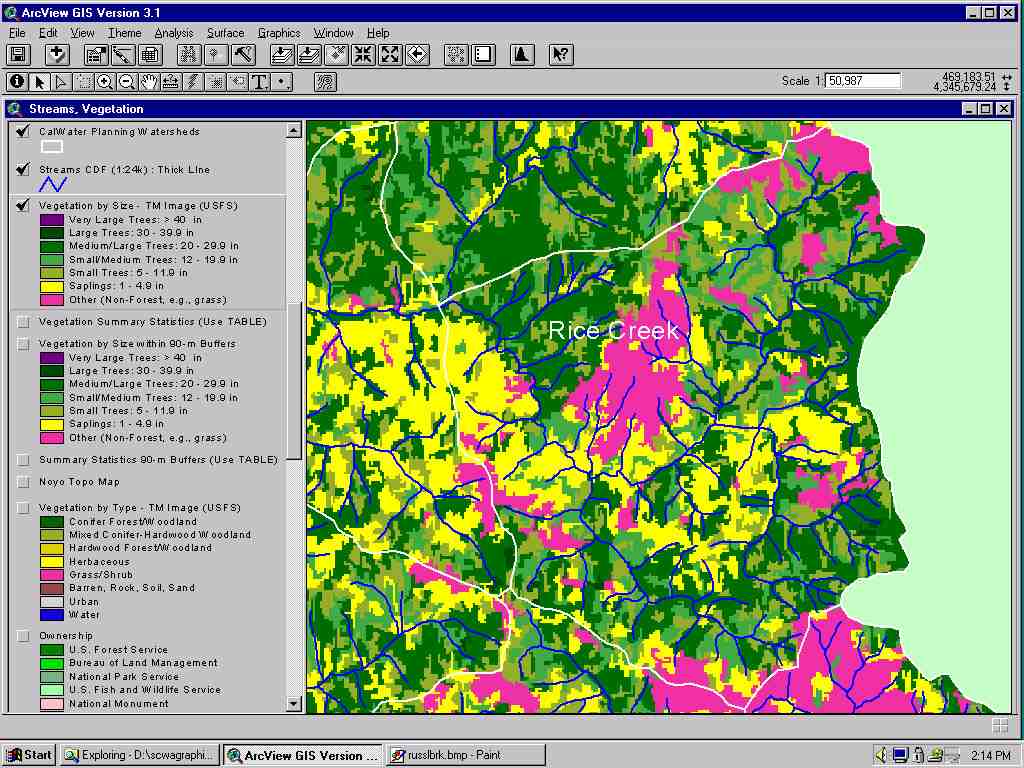Check Vegetation by Type theme checkbox
The width and height of the screenshot is (1024, 768).
[x=24, y=507]
